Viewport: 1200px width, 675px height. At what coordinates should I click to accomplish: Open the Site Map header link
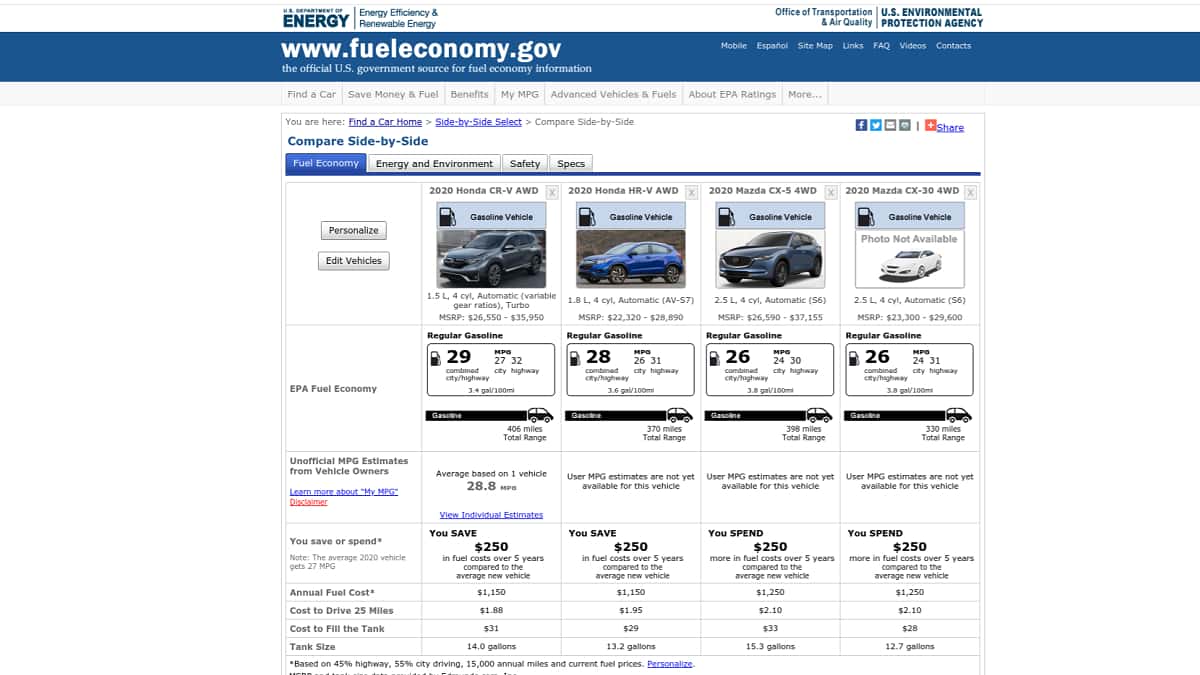815,46
